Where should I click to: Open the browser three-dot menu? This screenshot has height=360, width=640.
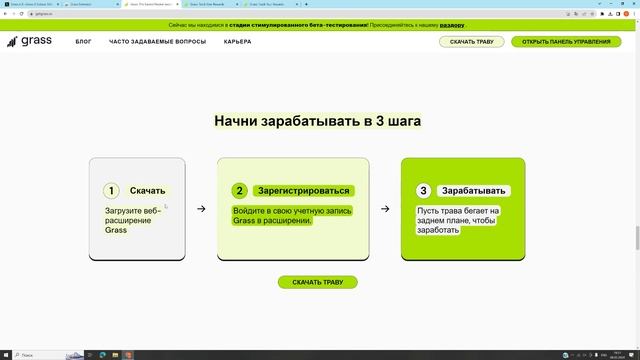635,14
